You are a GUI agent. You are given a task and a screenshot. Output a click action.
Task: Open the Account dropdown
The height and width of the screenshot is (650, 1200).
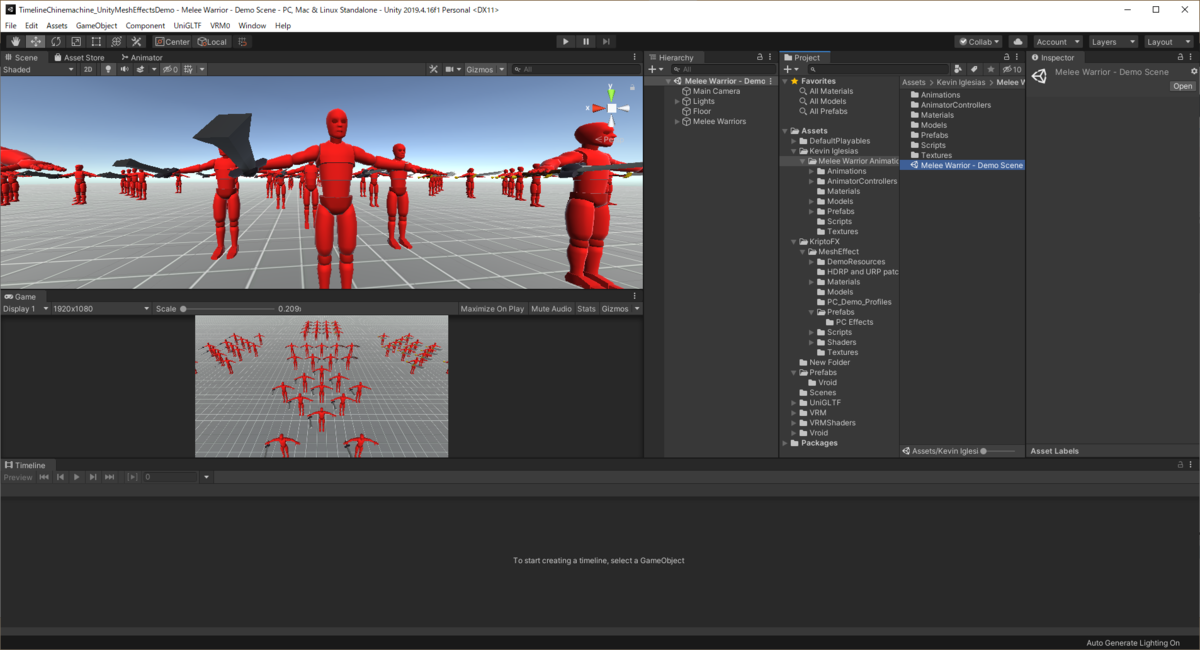[1057, 42]
